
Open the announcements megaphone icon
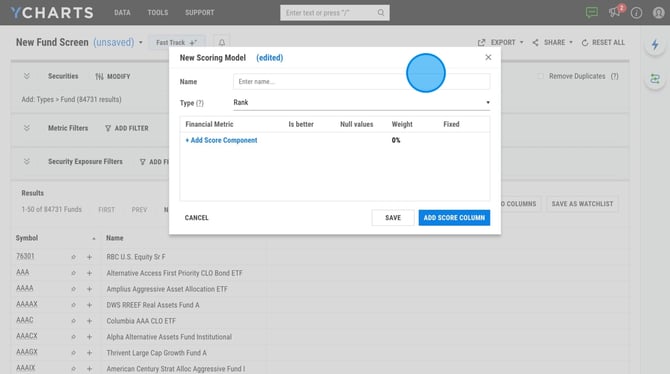(x=615, y=12)
